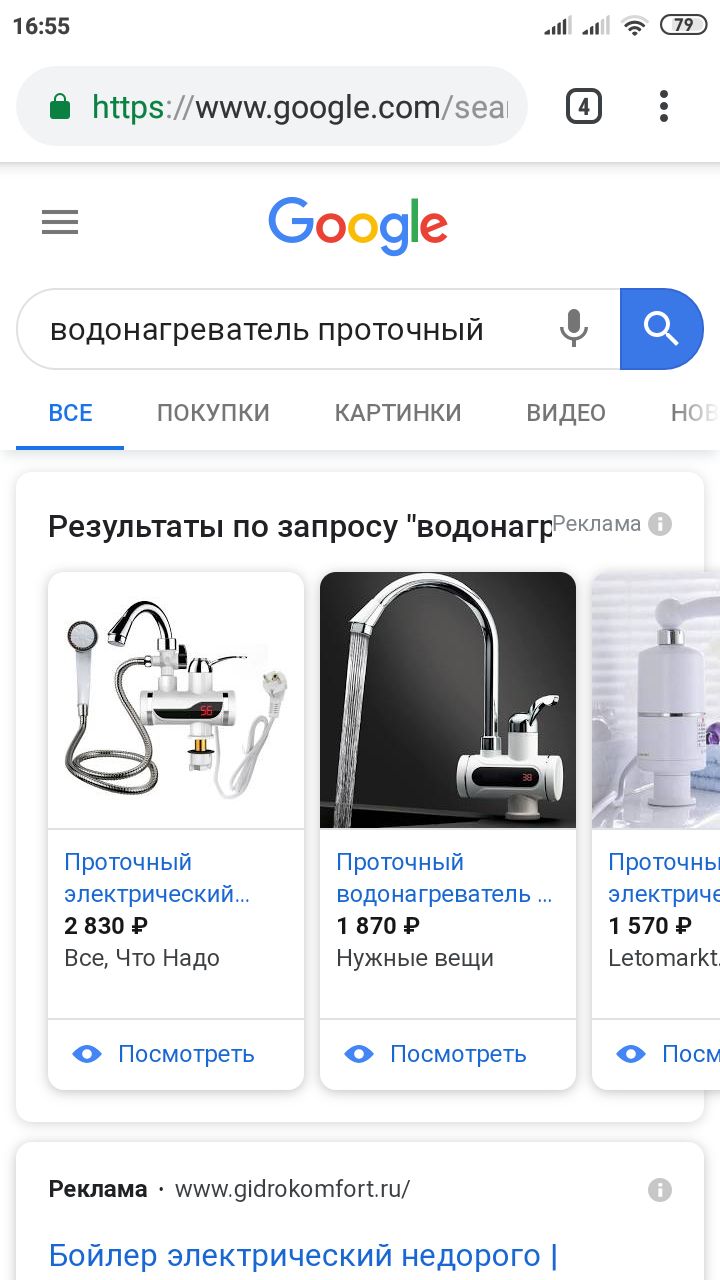Click the info icon next to gidrokomfort.ru ad
Screen dimensions: 720x1280
(660, 1189)
